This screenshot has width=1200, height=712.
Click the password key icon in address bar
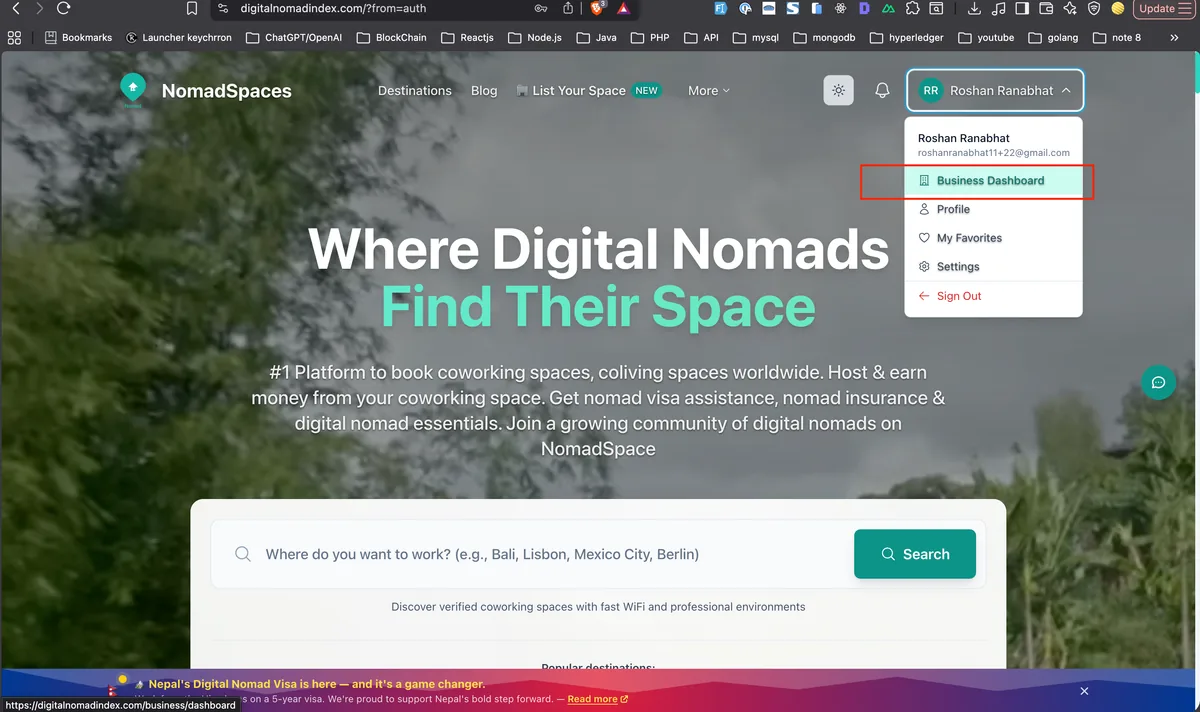pyautogui.click(x=539, y=9)
